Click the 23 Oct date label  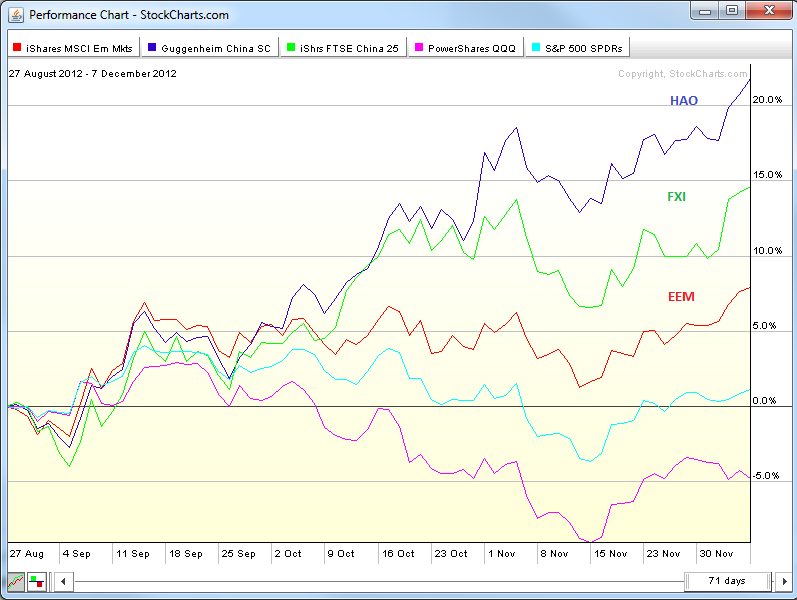click(451, 554)
